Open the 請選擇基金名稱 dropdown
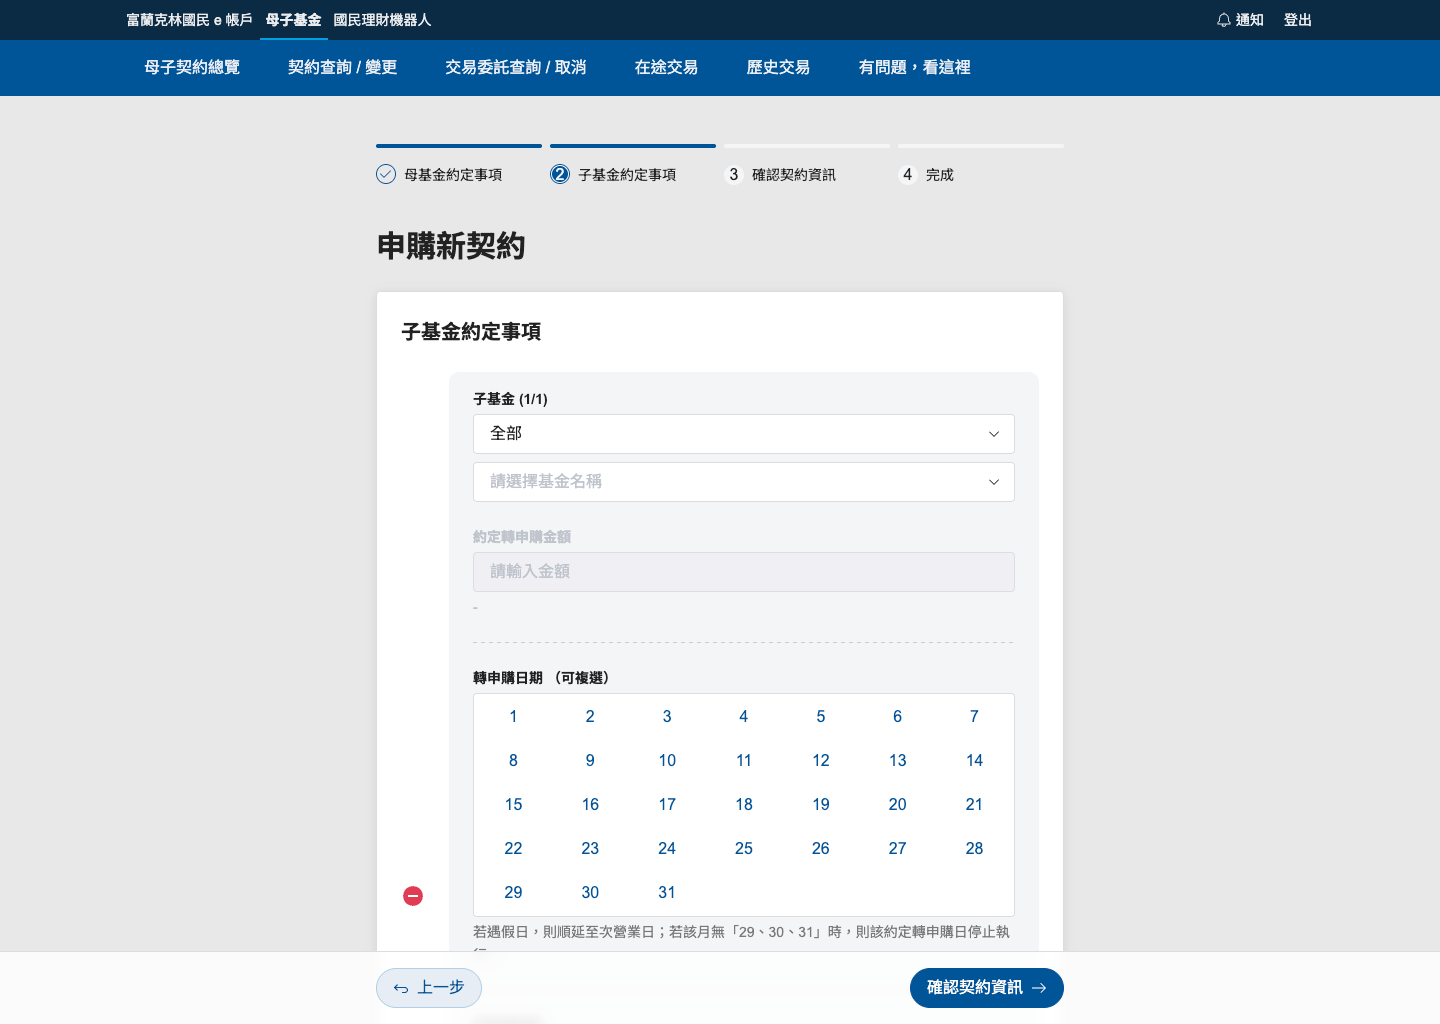This screenshot has height=1024, width=1440. [x=744, y=482]
